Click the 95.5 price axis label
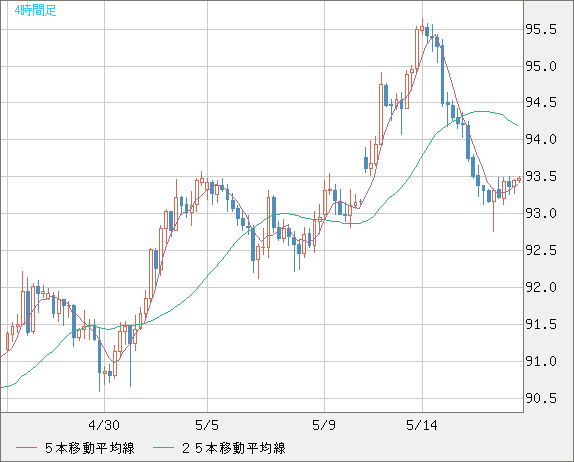 click(x=541, y=29)
